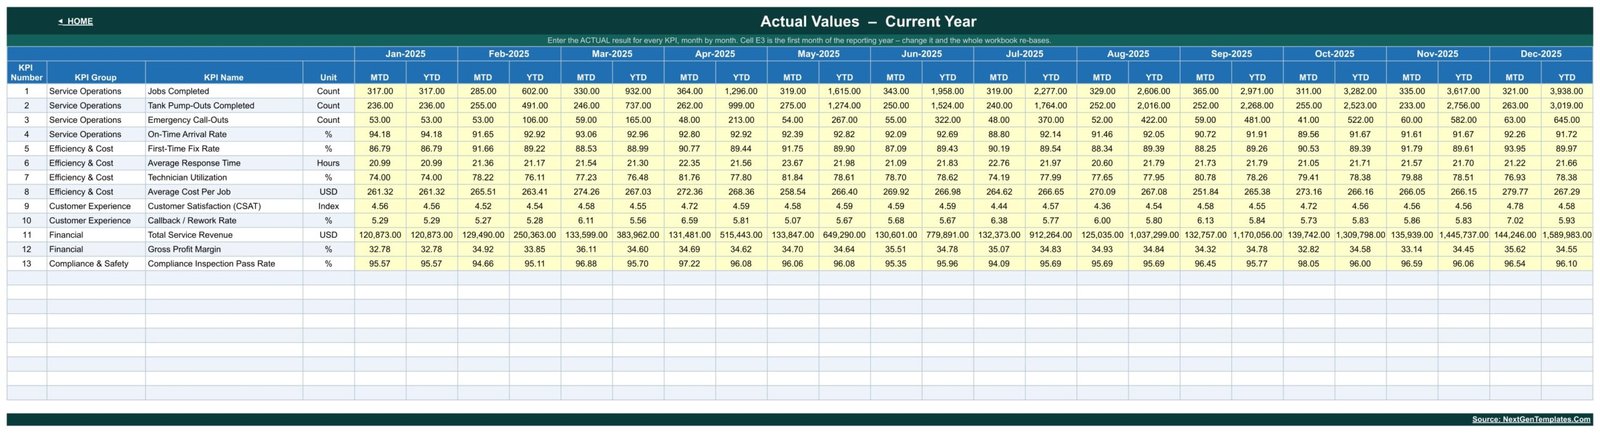Click First-Time Fix Rate Dec MTD value 93.95
1600x433 pixels.
1515,148
